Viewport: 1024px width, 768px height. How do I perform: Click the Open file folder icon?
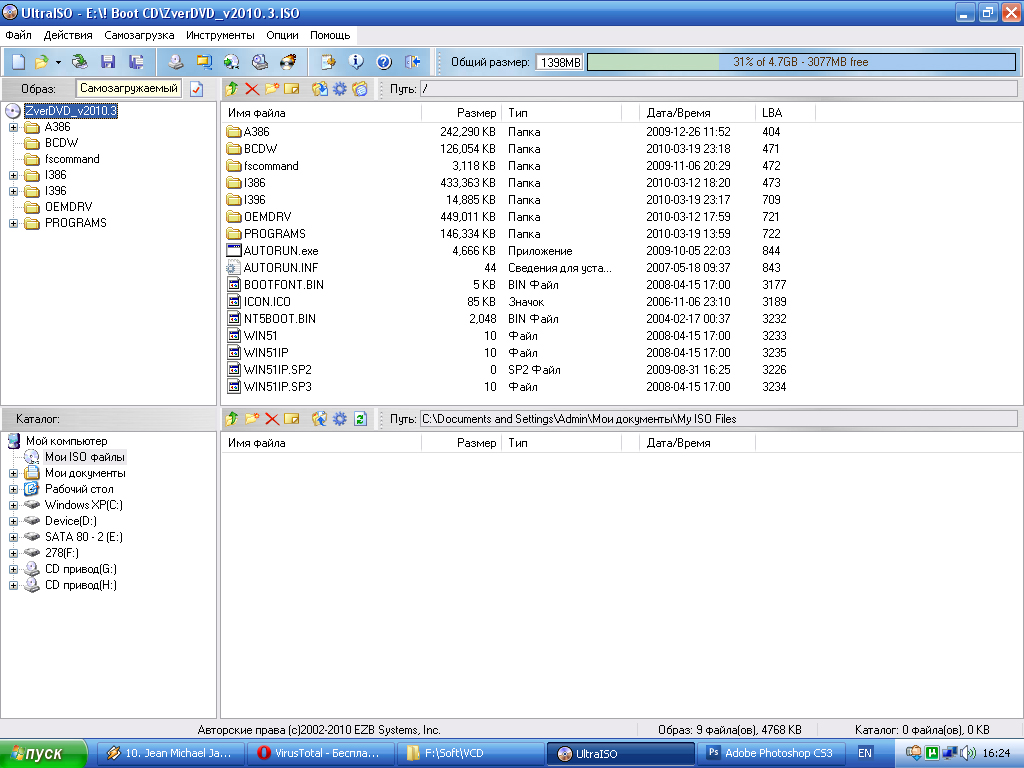click(41, 62)
